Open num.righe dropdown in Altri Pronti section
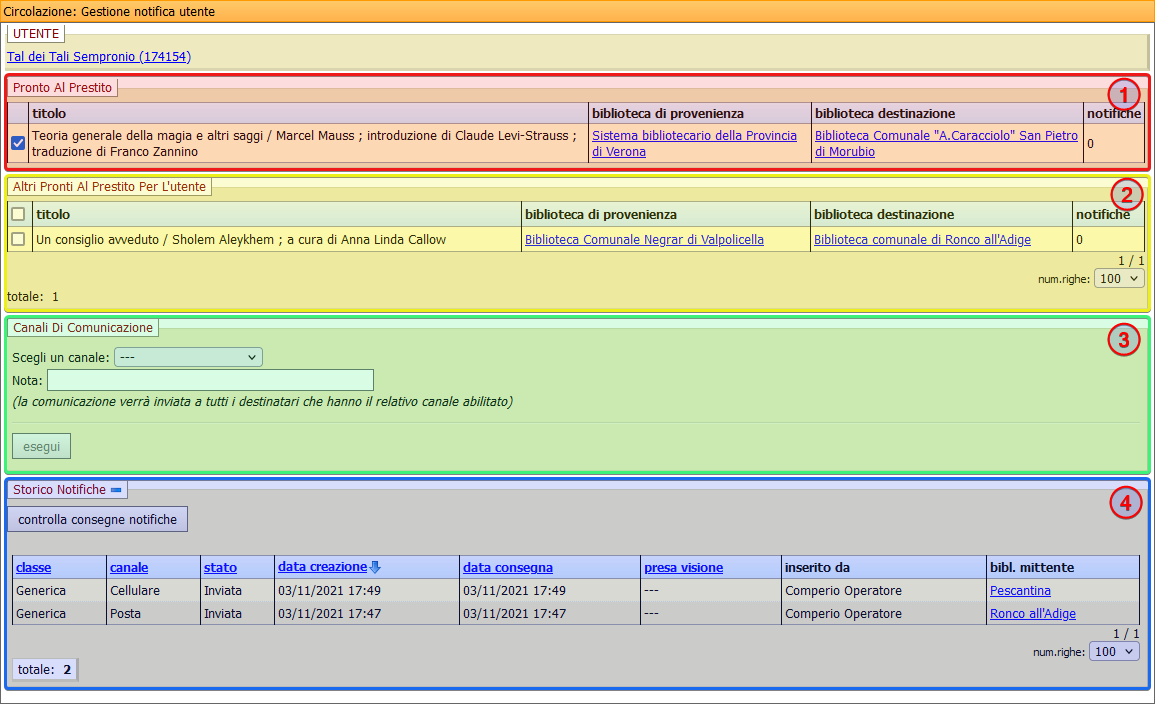 point(1119,279)
